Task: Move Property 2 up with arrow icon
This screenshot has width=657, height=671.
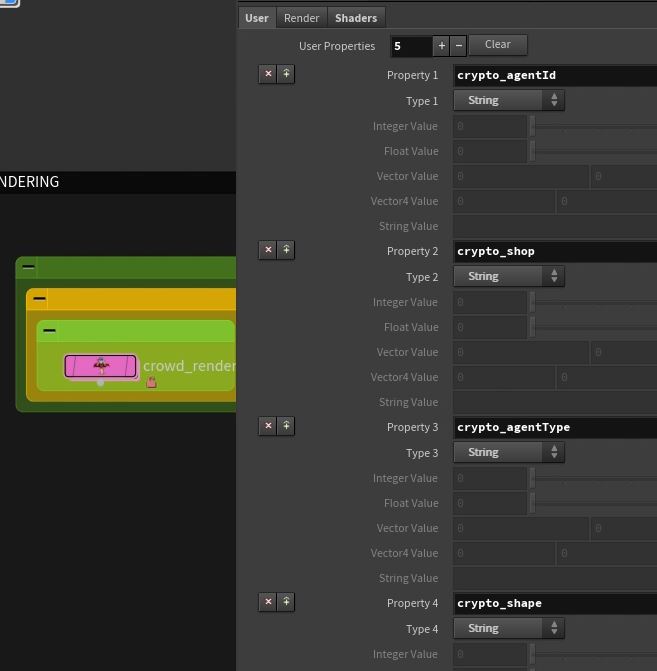Action: tap(286, 250)
